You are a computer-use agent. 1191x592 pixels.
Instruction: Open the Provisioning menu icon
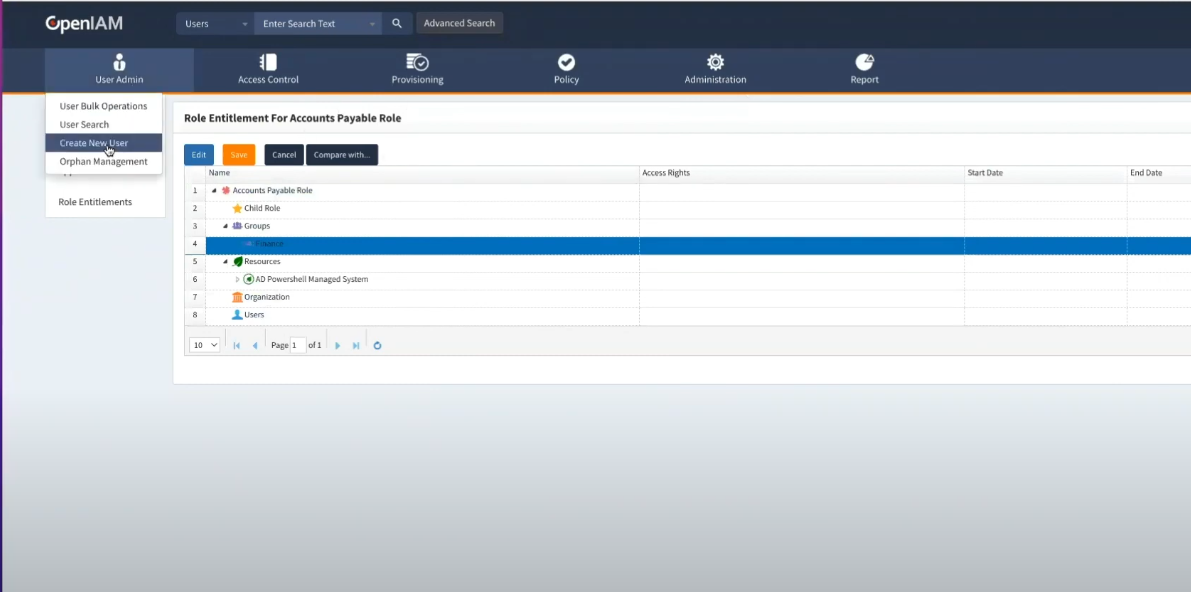[x=417, y=62]
